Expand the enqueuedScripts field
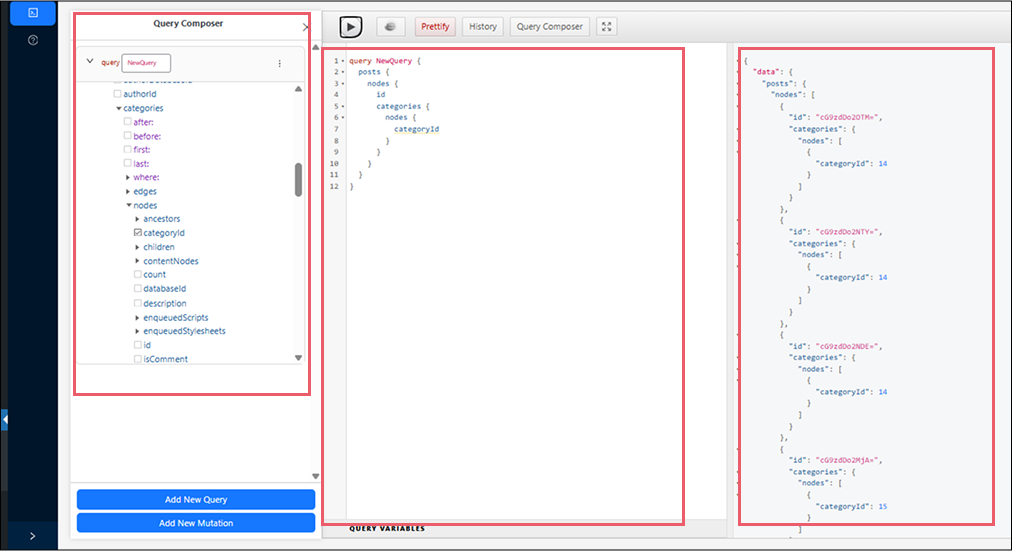 138,317
